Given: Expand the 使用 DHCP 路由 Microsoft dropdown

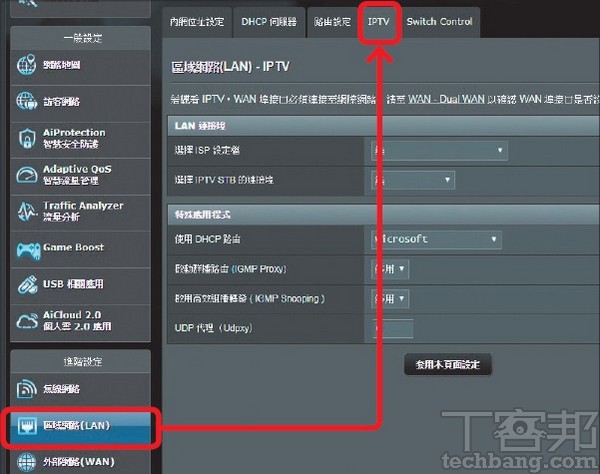Looking at the screenshot, I should (x=435, y=240).
